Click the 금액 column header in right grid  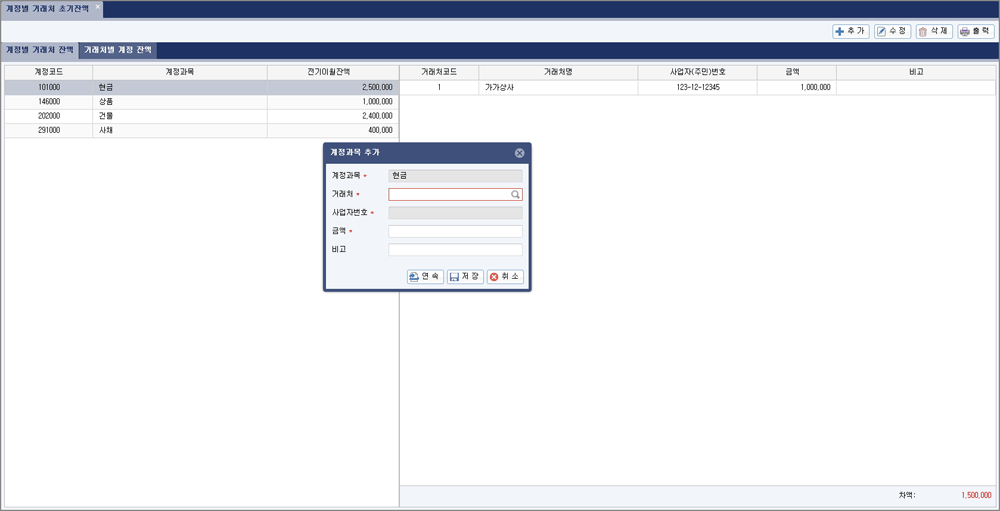(797, 72)
